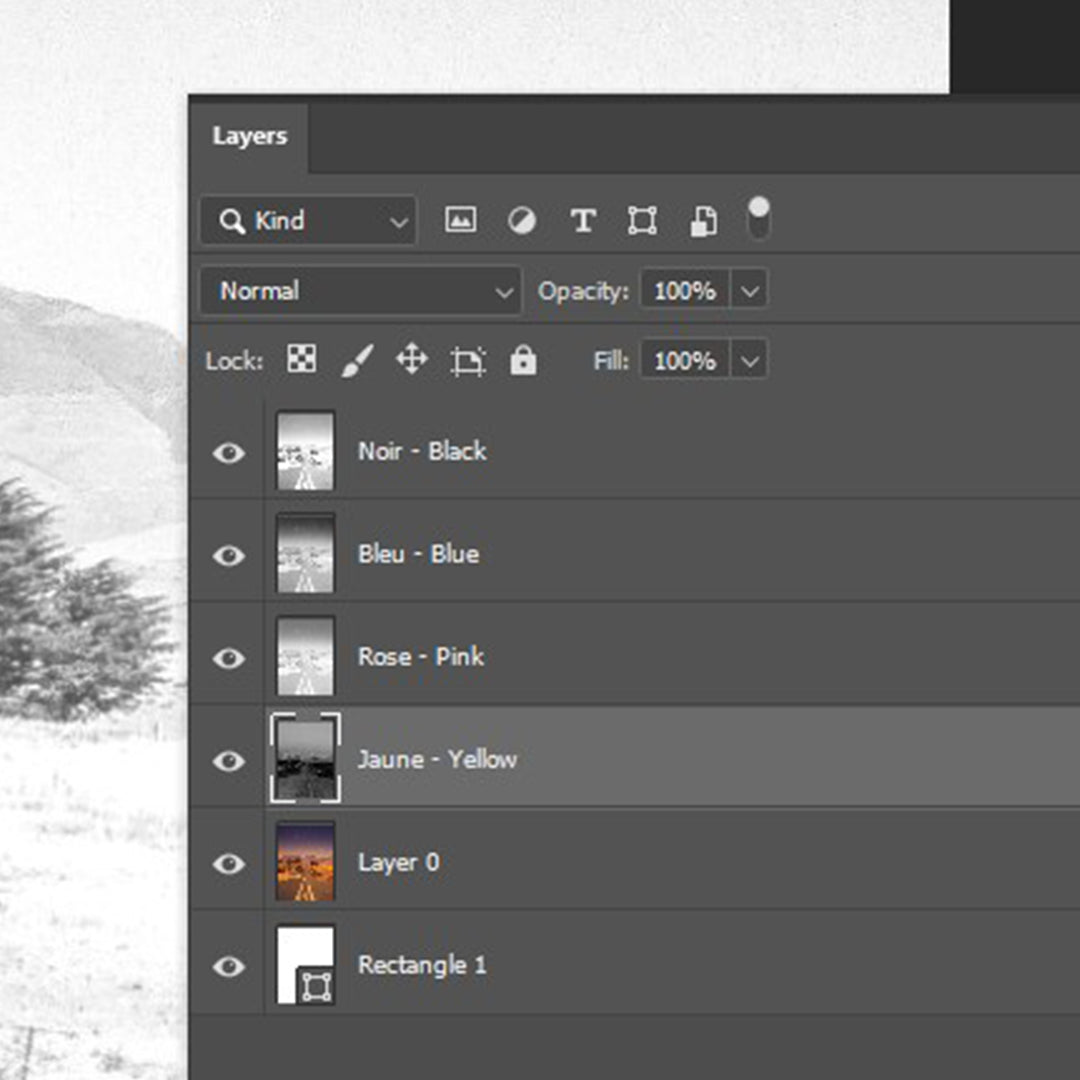
Task: Prevent artboard auto-nesting lock icon
Action: pyautogui.click(x=467, y=360)
